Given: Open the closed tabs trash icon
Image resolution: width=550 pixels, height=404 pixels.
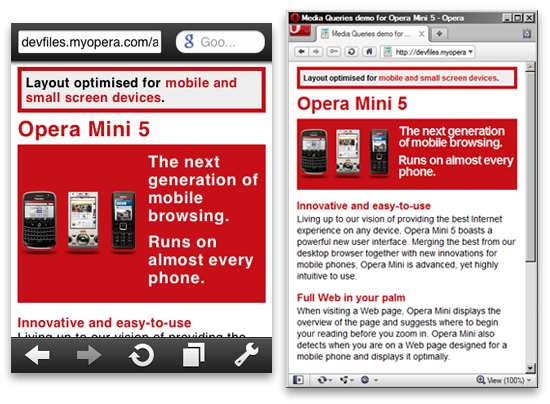Looking at the screenshot, I should point(526,33).
